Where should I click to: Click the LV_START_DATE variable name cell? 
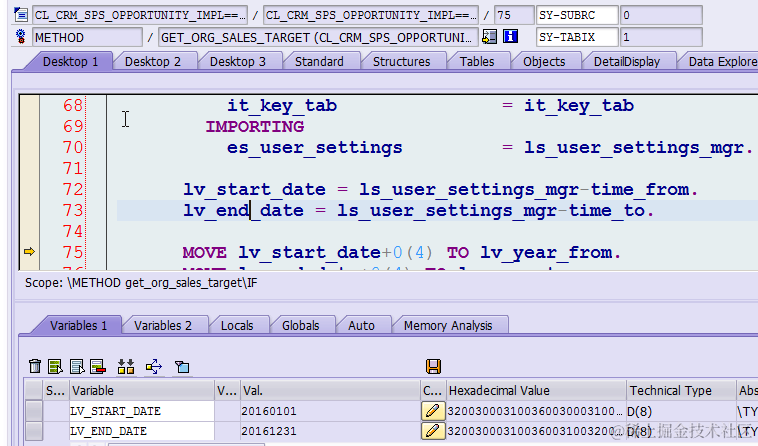click(142, 411)
